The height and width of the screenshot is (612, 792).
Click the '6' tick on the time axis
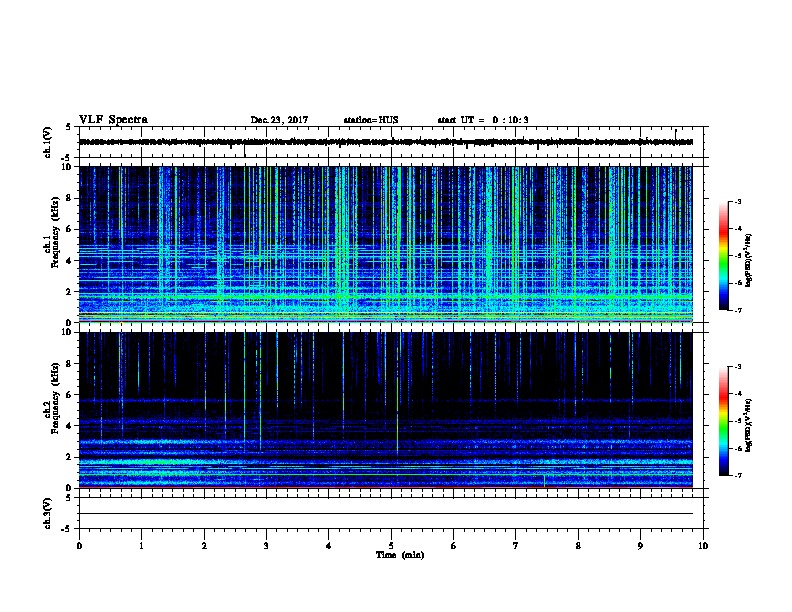pos(454,546)
